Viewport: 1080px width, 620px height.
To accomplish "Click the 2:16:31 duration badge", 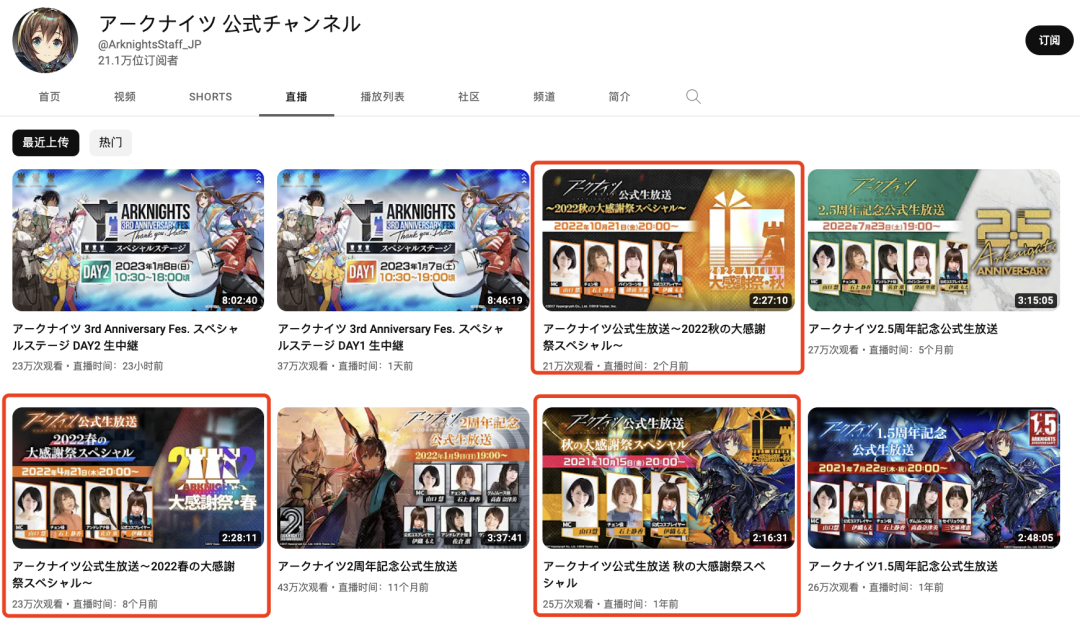I will tap(769, 537).
